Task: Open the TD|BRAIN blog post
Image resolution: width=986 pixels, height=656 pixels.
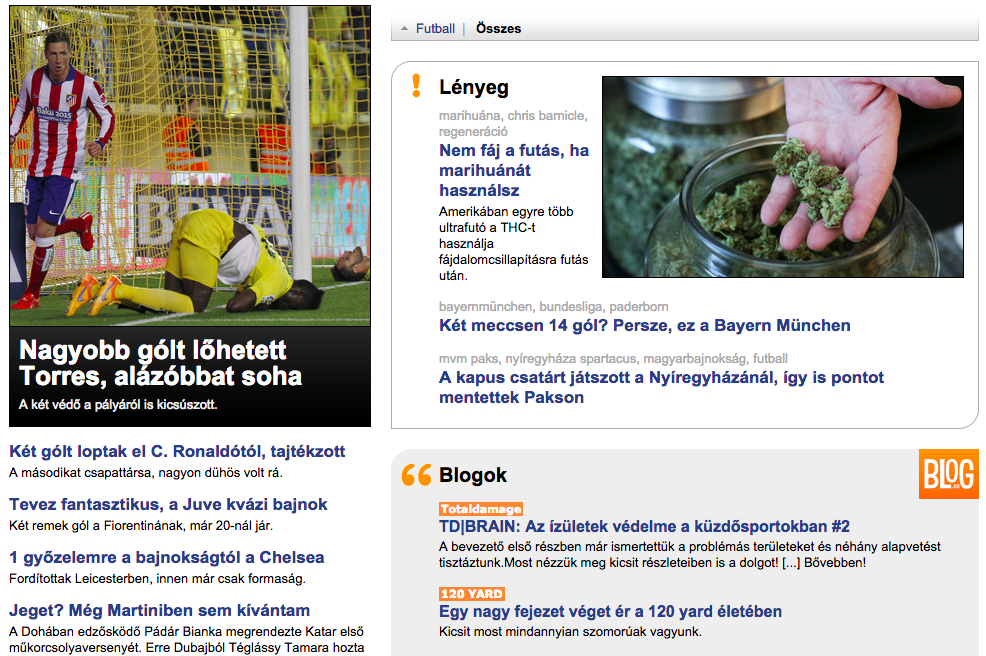Action: click(644, 526)
